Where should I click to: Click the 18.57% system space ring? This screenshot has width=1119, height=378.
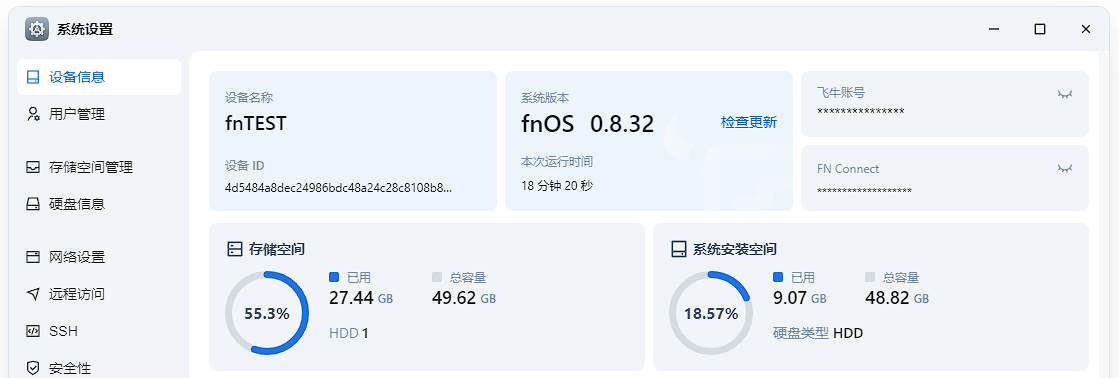(711, 313)
